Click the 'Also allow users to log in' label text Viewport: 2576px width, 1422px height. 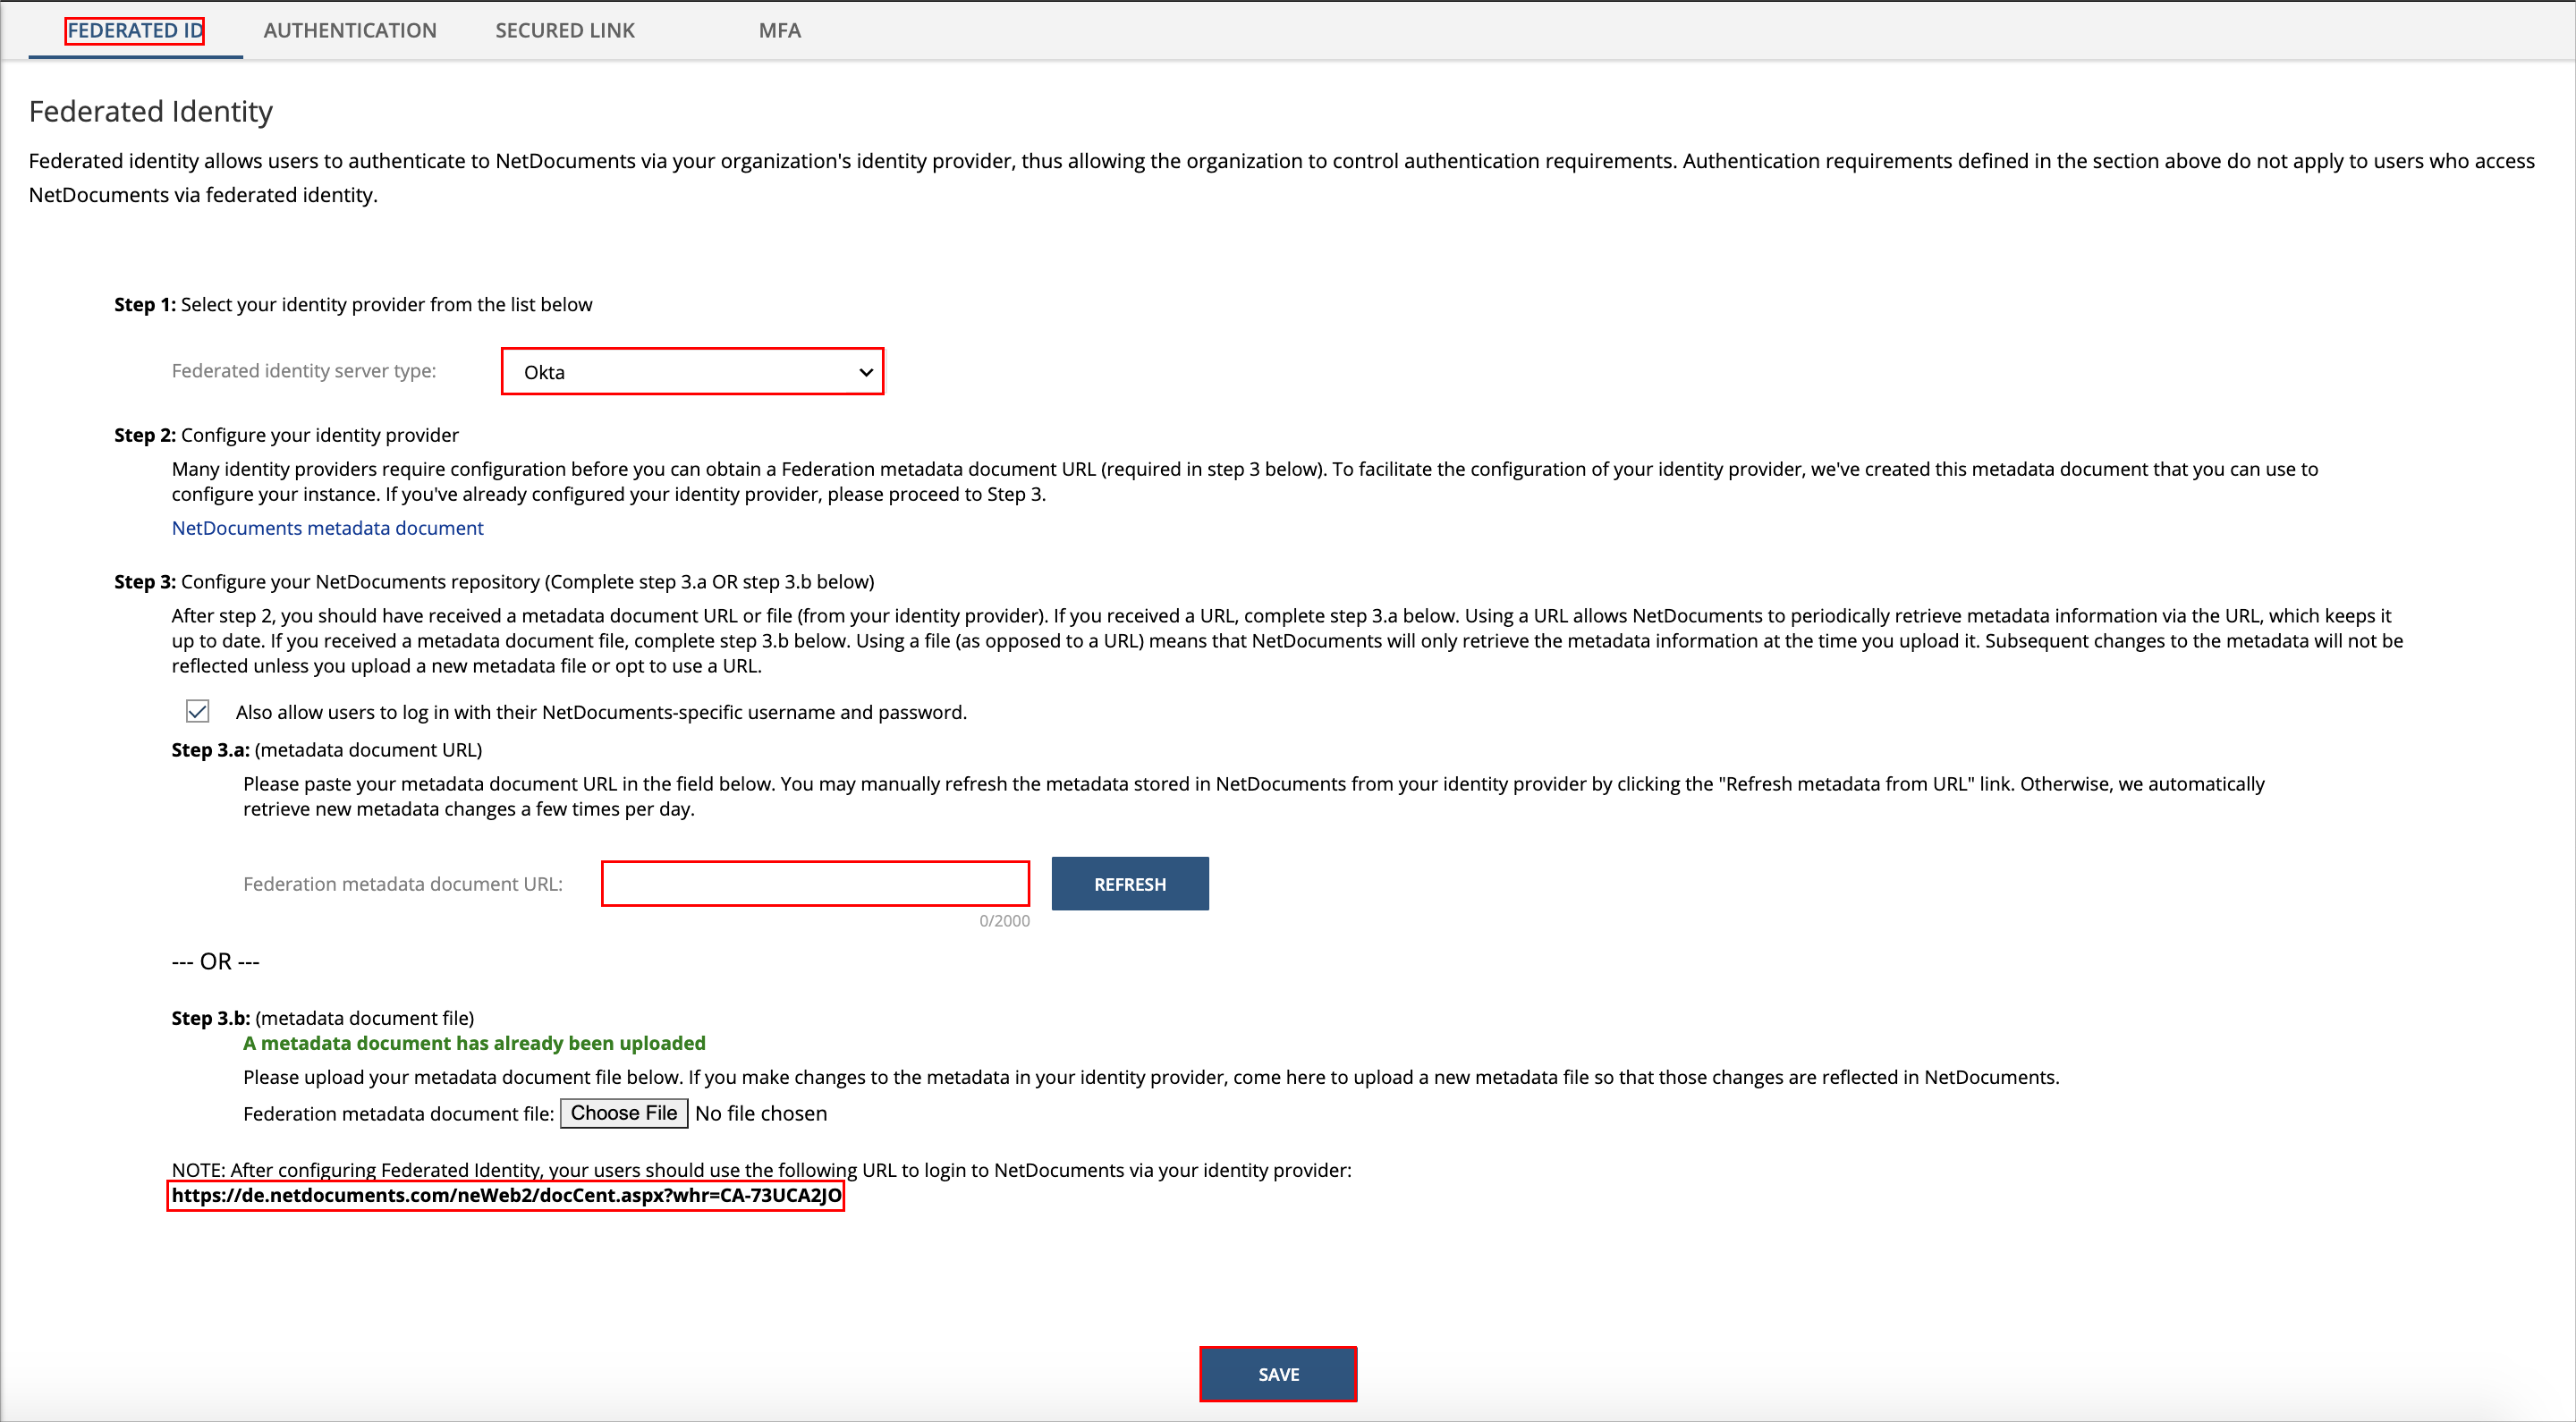(x=600, y=712)
